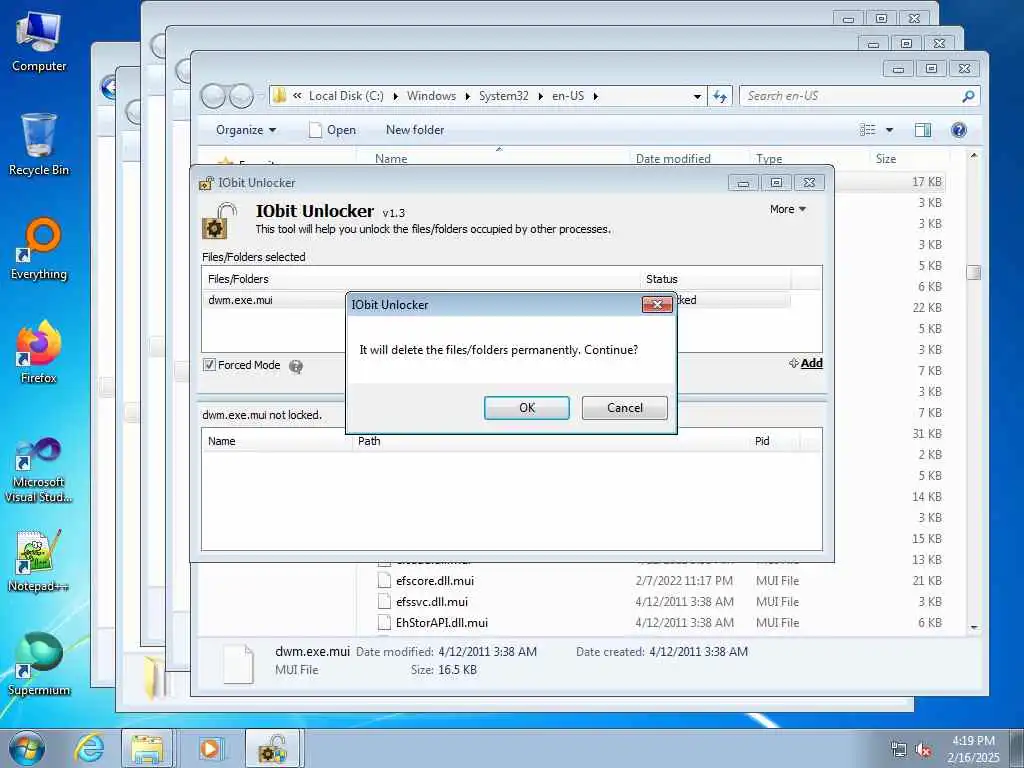Click Local Disk (C:) in the breadcrumb path
The image size is (1024, 768).
click(346, 96)
